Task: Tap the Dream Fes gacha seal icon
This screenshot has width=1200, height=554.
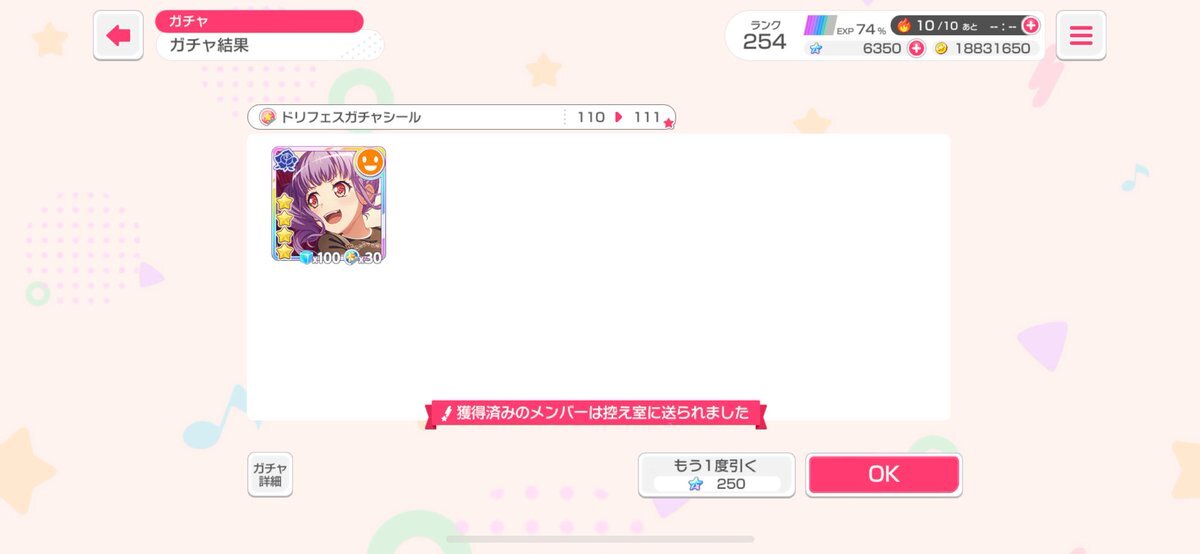Action: pos(267,117)
